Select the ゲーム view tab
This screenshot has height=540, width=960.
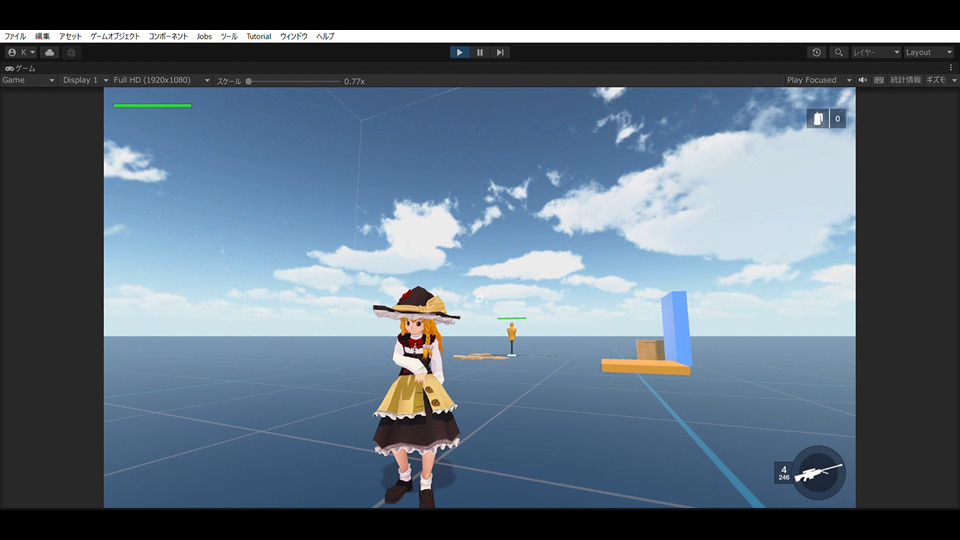pyautogui.click(x=20, y=69)
